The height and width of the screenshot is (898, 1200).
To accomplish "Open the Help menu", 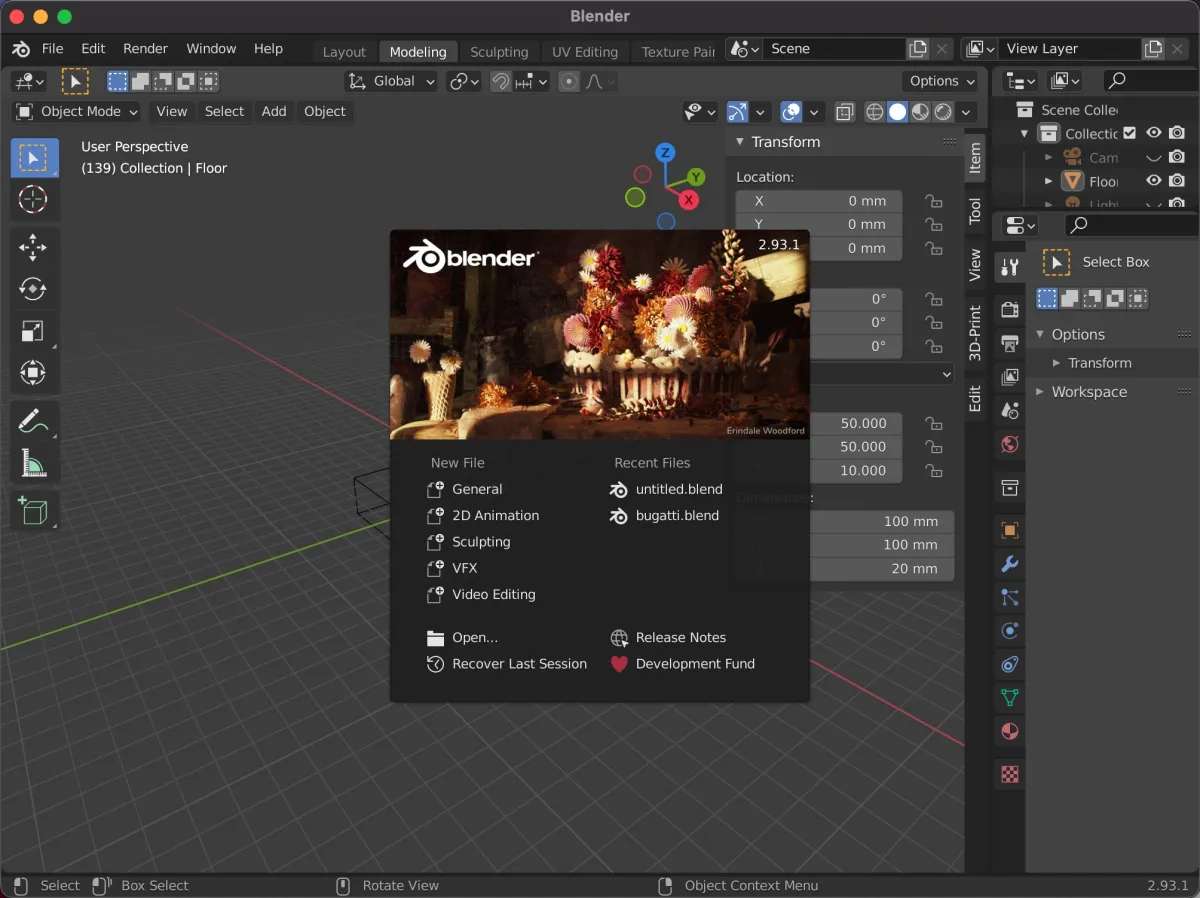I will point(268,49).
